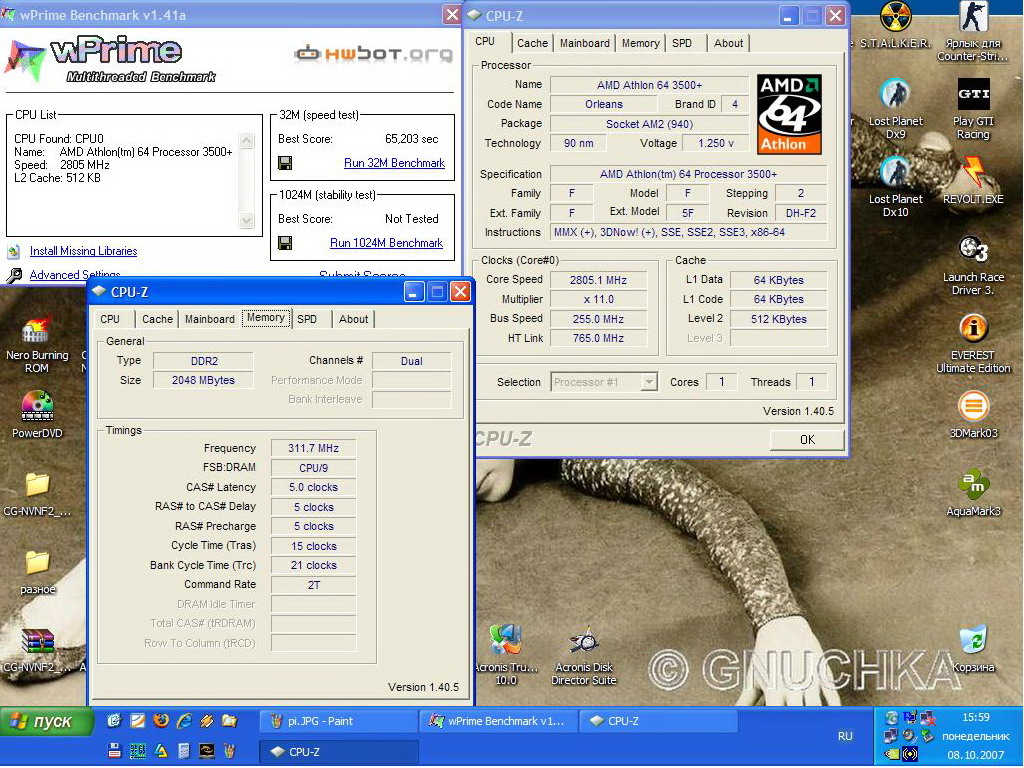1024x768 pixels.
Task: Click the AMD 64 Athlon logo
Action: pos(789,114)
